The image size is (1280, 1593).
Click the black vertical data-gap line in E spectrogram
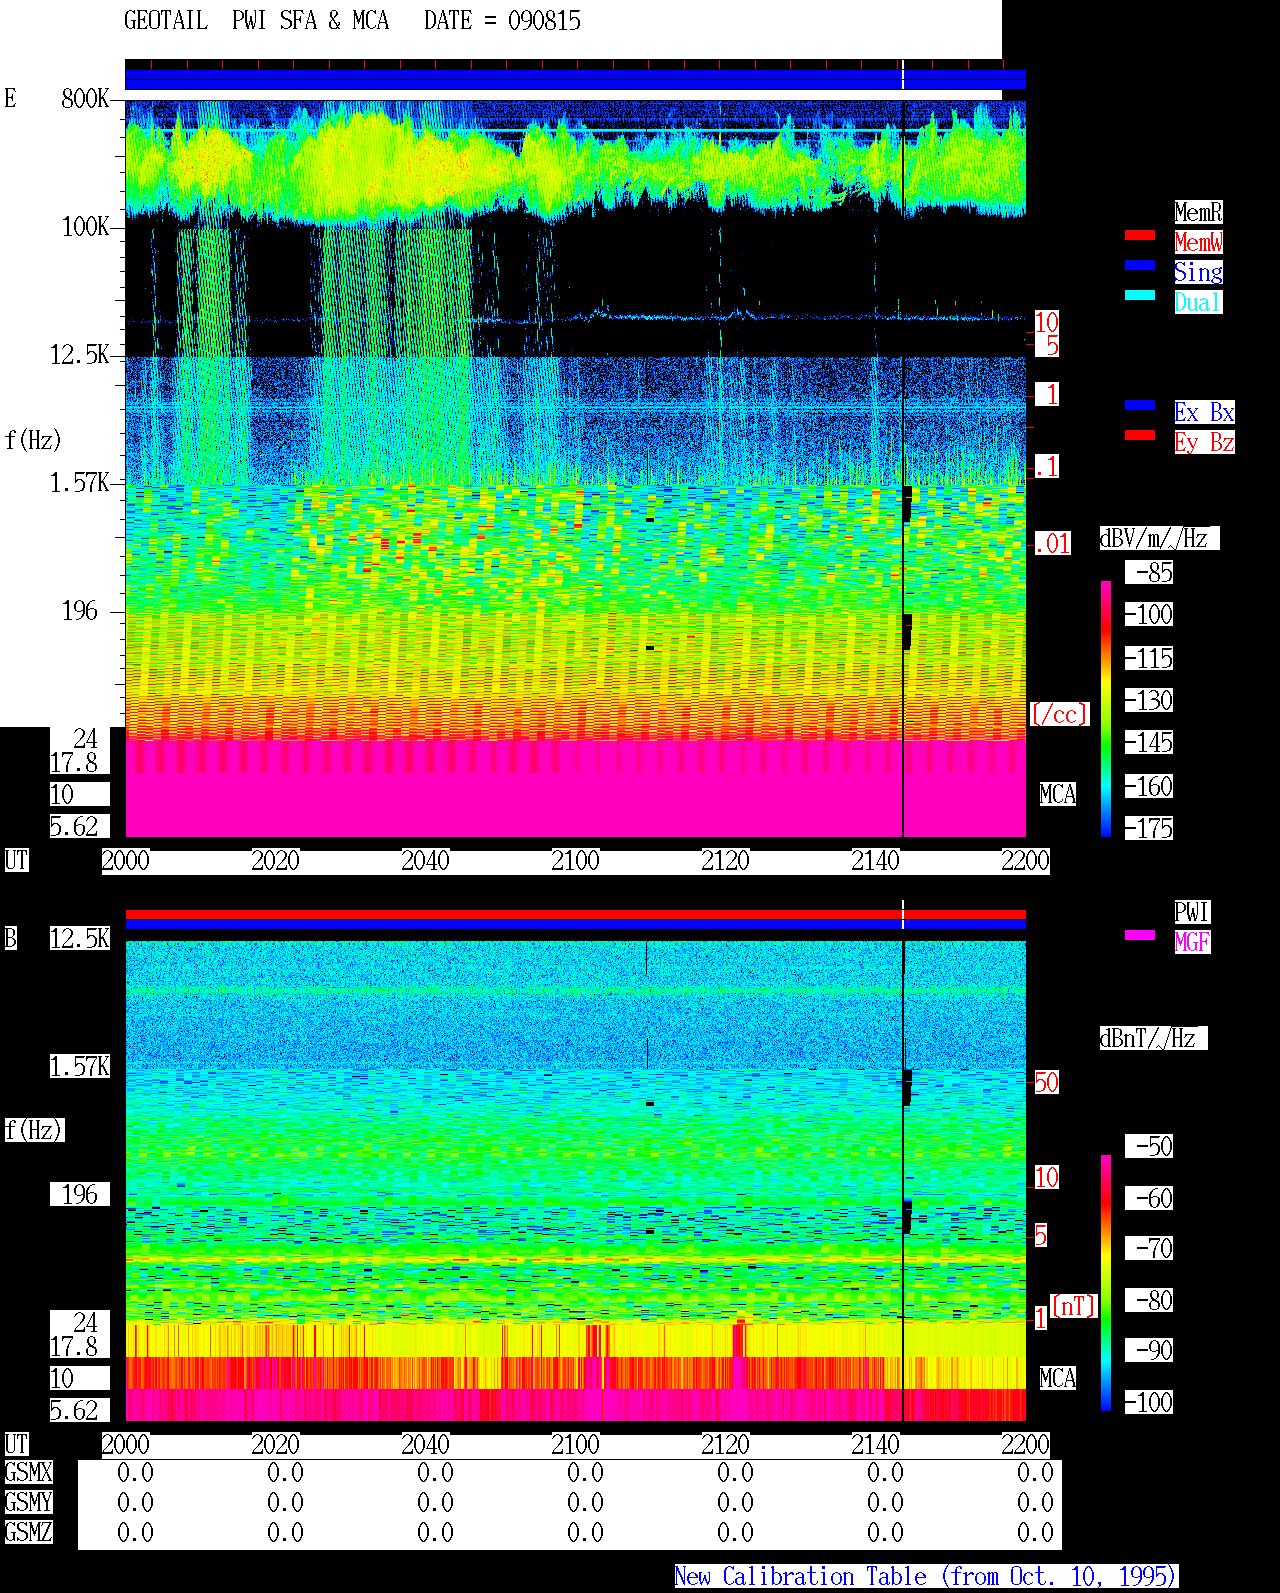click(903, 468)
